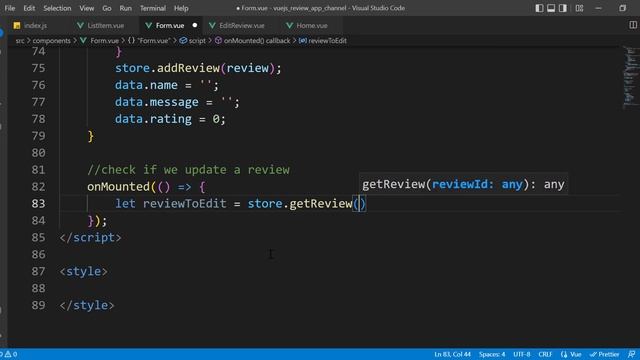Open the Terminal menu
The width and height of the screenshot is (640, 360).
coord(153,8)
